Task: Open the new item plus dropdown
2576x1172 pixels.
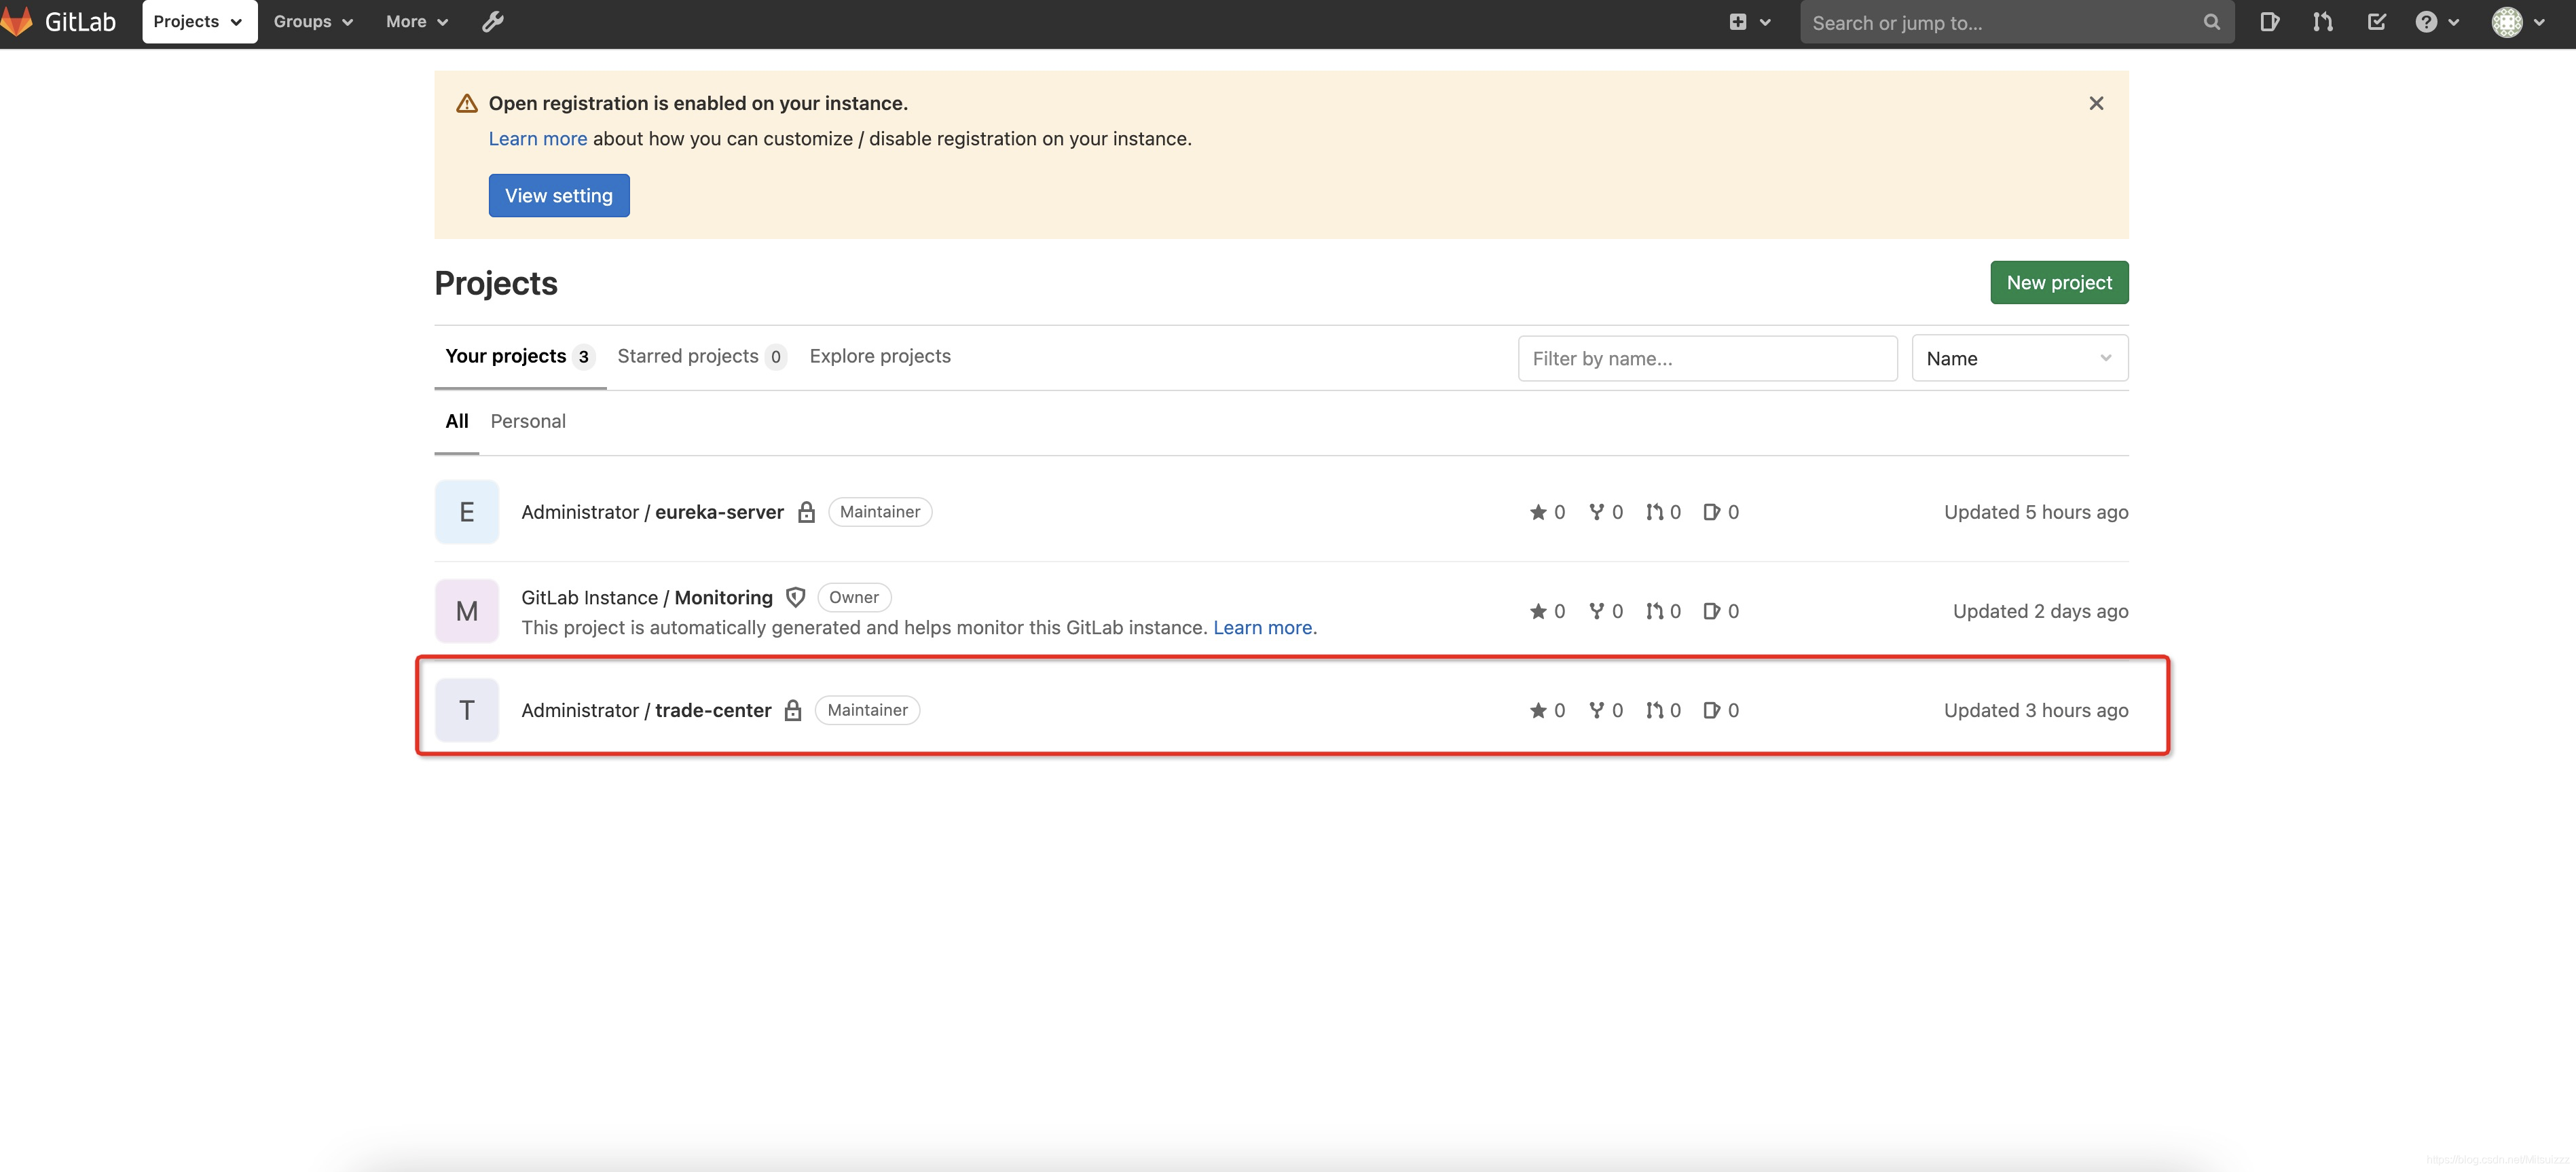Action: (1749, 22)
